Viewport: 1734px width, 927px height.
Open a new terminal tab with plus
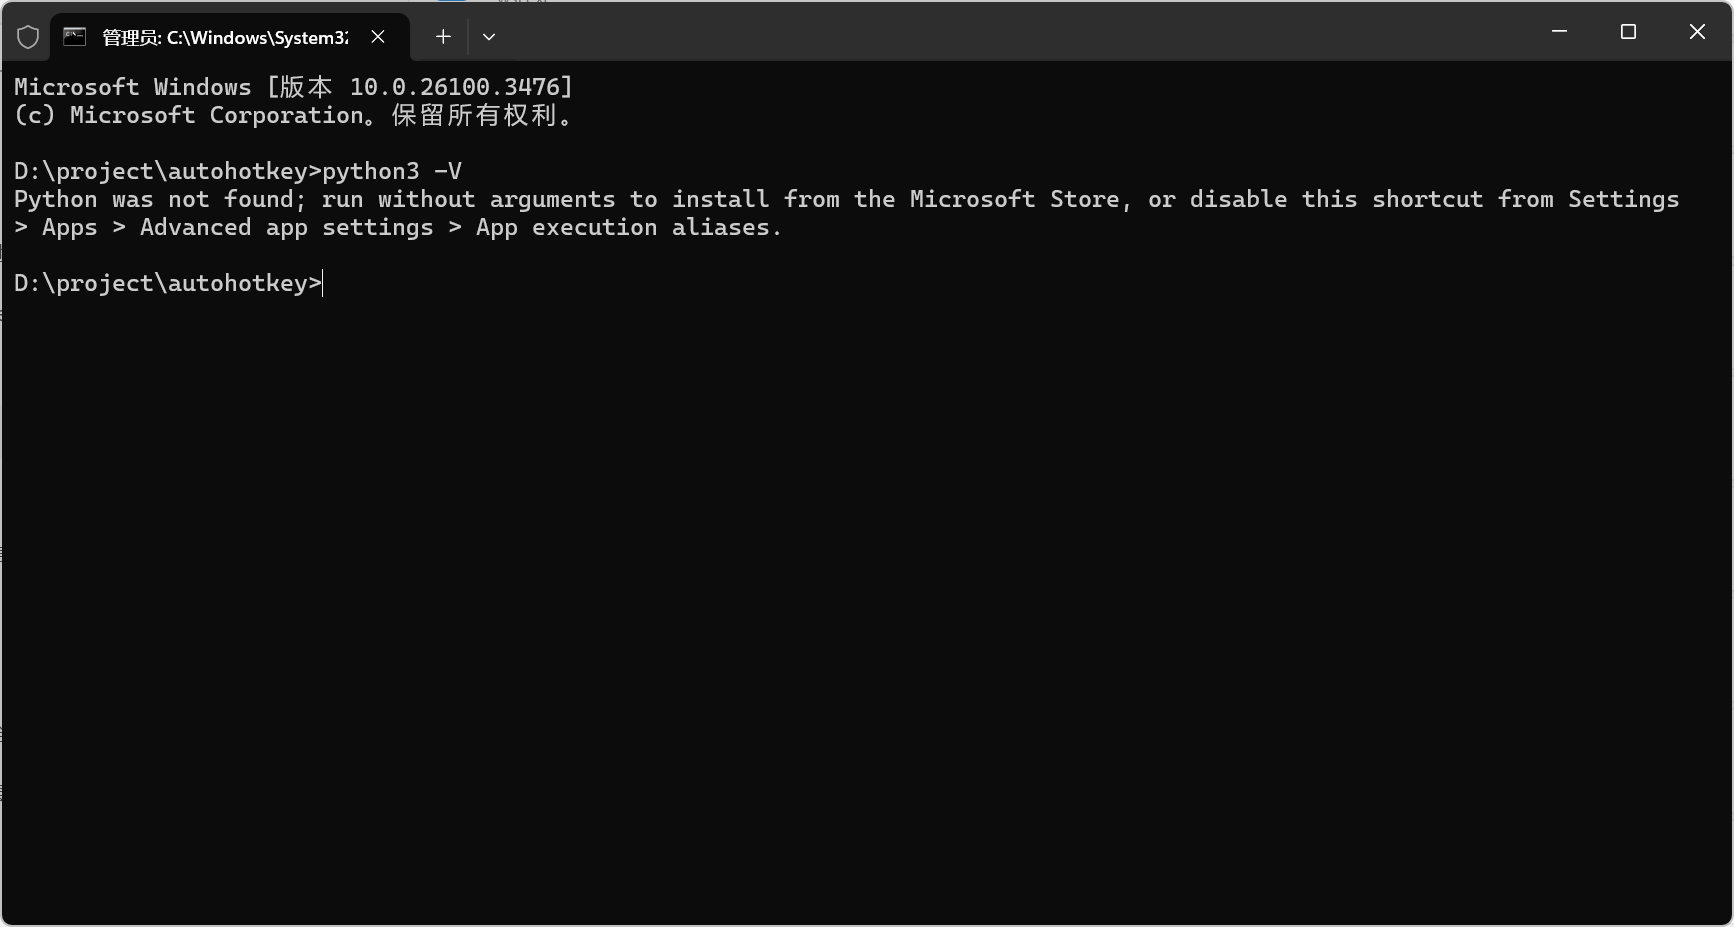[443, 37]
